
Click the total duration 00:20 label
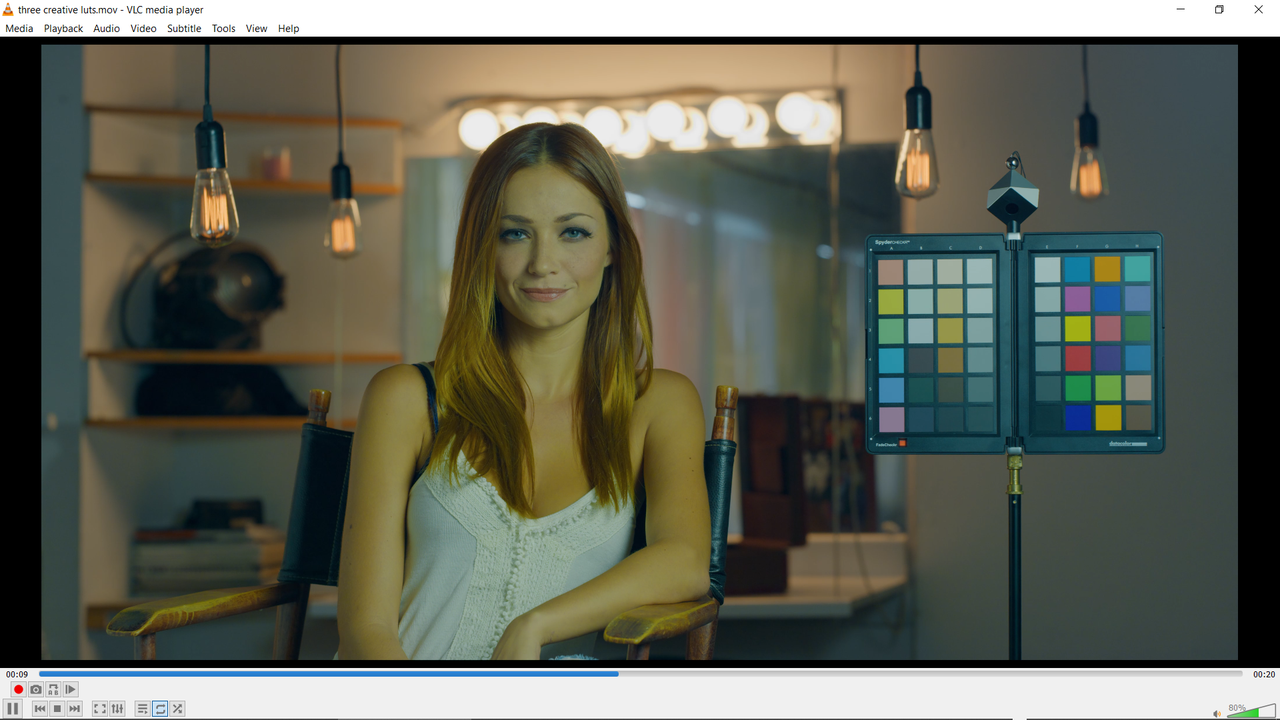pyautogui.click(x=1264, y=675)
